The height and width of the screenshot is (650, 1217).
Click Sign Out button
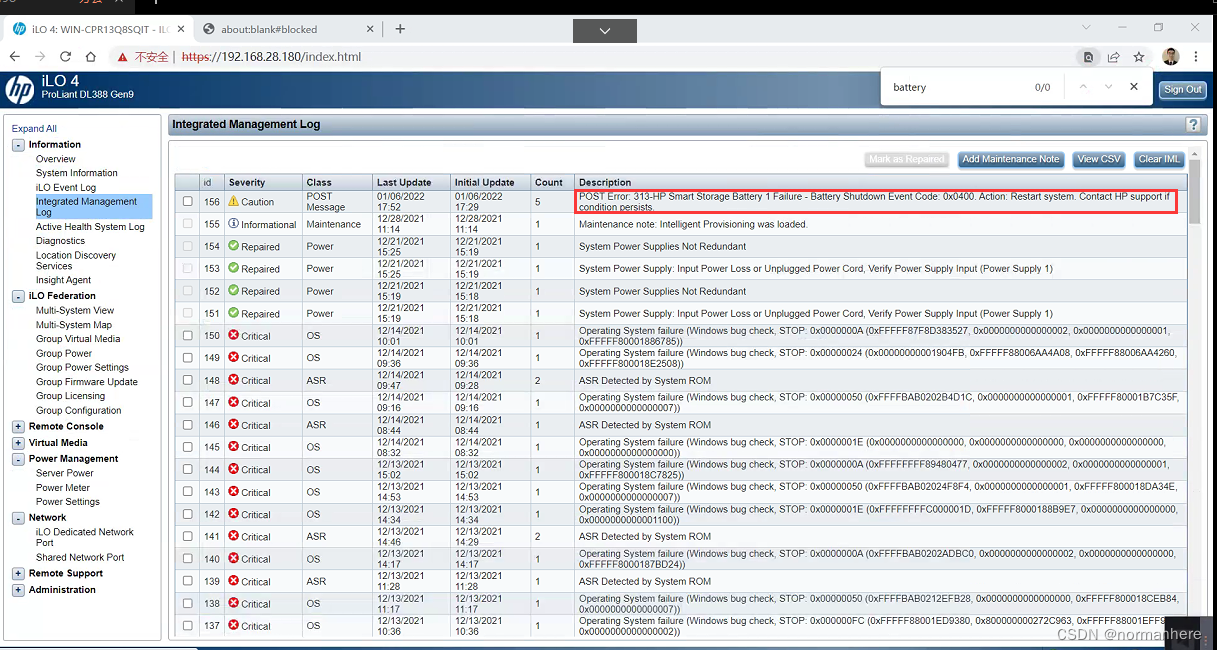click(x=1182, y=90)
